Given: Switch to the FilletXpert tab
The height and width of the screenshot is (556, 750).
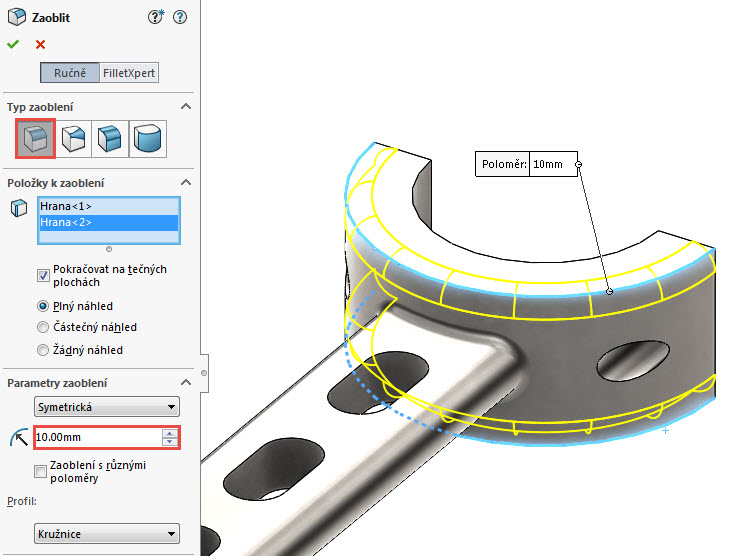Looking at the screenshot, I should 130,73.
